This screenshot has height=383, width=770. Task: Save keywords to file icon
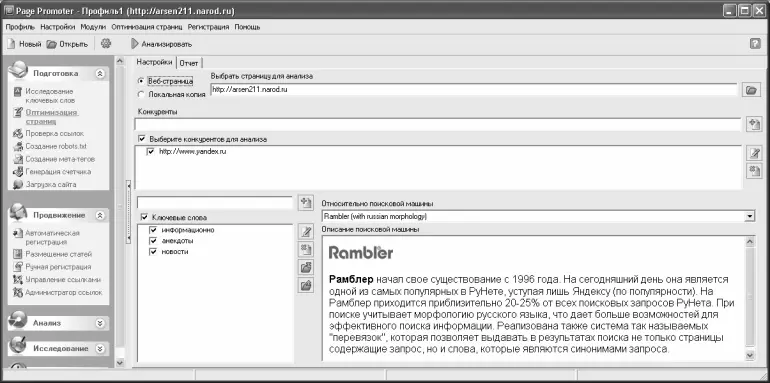click(306, 285)
